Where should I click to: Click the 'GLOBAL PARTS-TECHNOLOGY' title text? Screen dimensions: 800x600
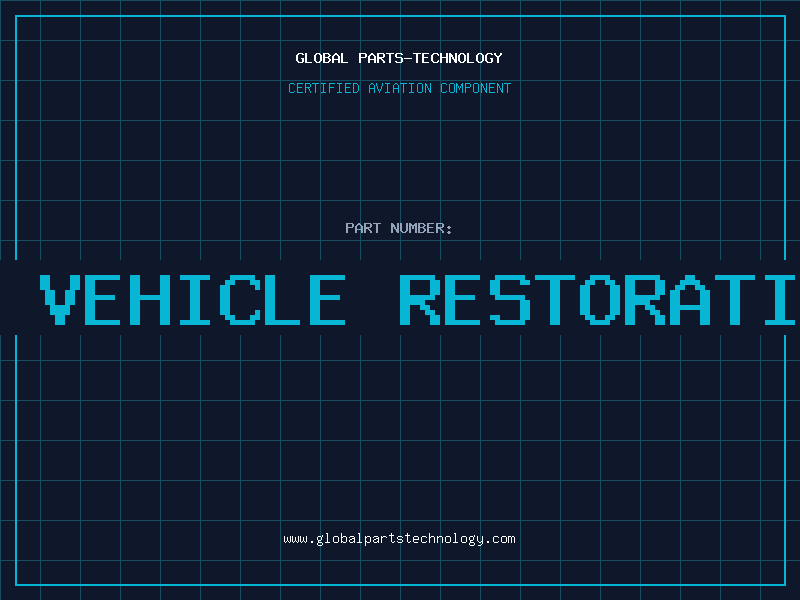[399, 58]
